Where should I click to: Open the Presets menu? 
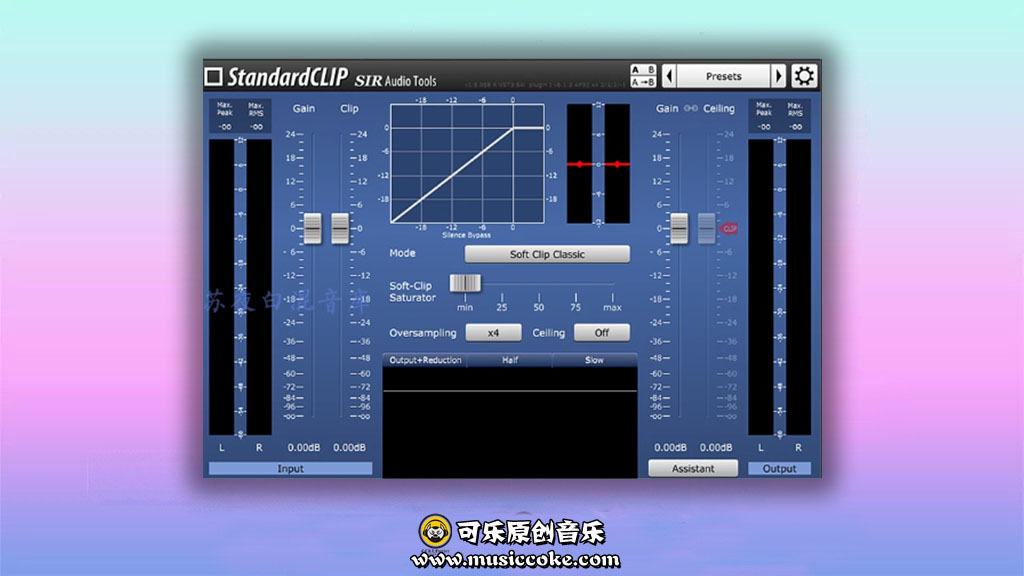(724, 76)
